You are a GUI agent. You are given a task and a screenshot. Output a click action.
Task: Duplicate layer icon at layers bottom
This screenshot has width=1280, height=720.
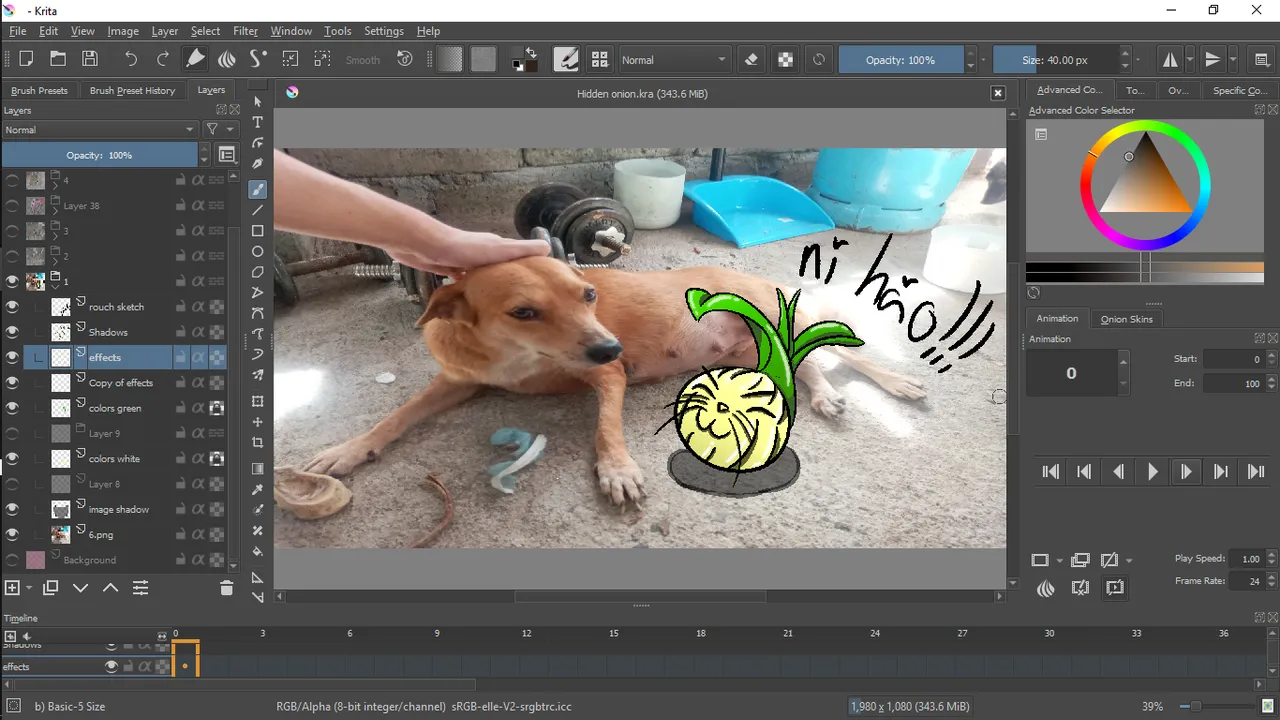[x=50, y=588]
